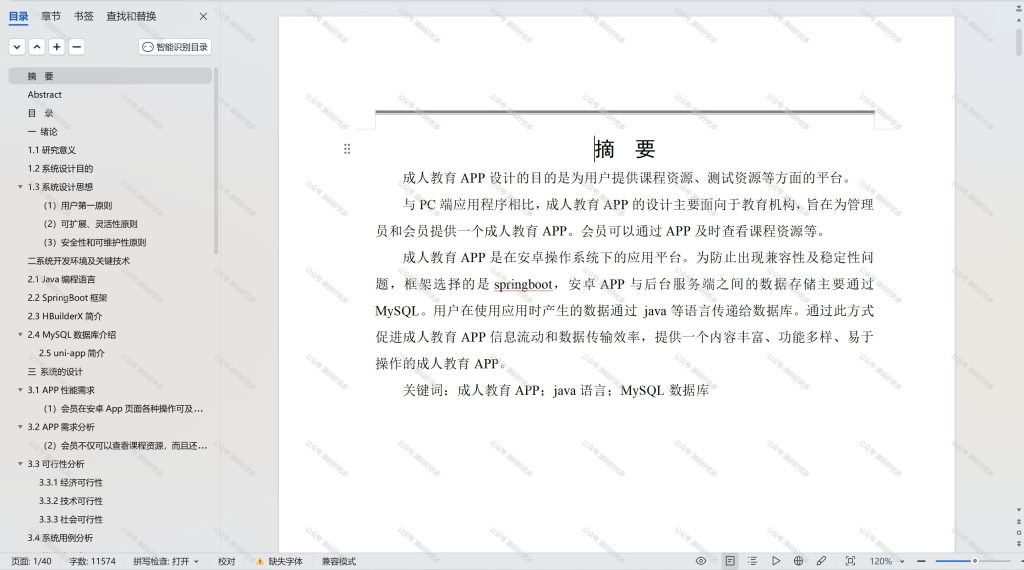1024x570 pixels.
Task: Click the up arrow outline button
Action: pos(37,47)
